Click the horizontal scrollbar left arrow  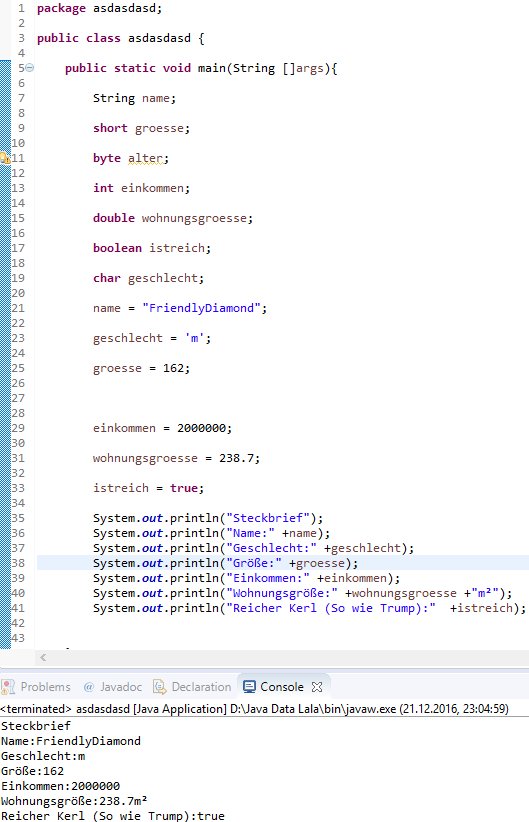[43, 657]
